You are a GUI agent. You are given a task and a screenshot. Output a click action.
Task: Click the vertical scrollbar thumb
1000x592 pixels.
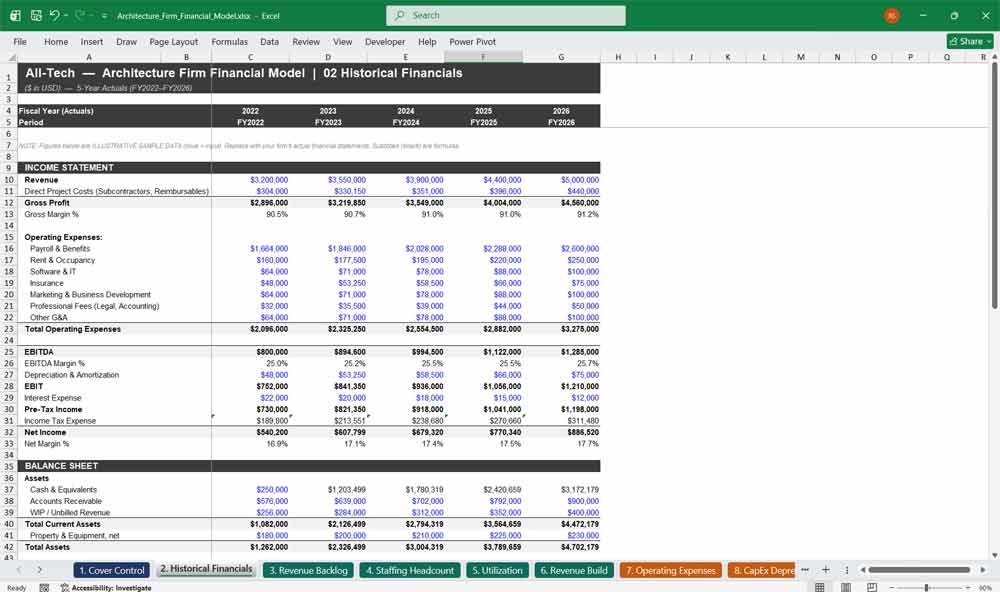click(994, 185)
